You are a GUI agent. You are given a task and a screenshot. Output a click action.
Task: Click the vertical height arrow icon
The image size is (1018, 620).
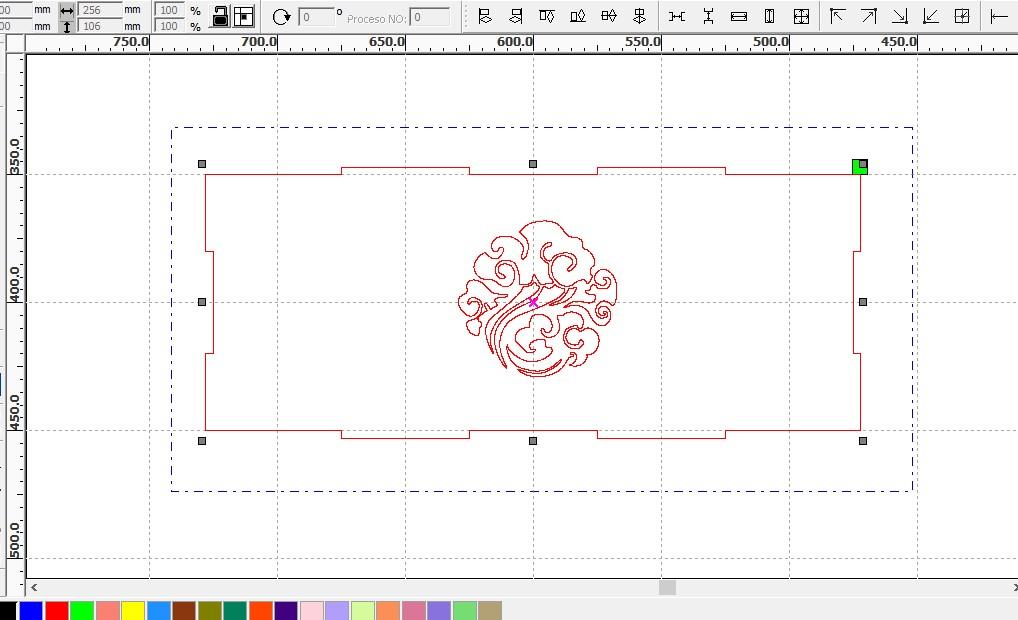pyautogui.click(x=67, y=27)
